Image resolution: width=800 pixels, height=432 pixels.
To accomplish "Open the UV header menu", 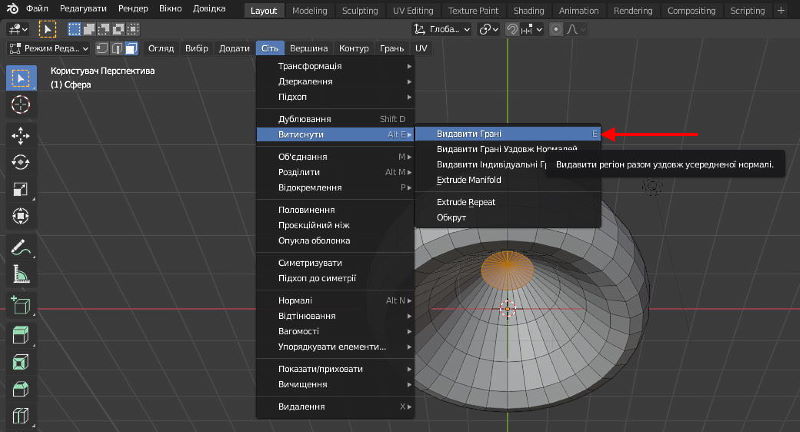I will pos(421,48).
